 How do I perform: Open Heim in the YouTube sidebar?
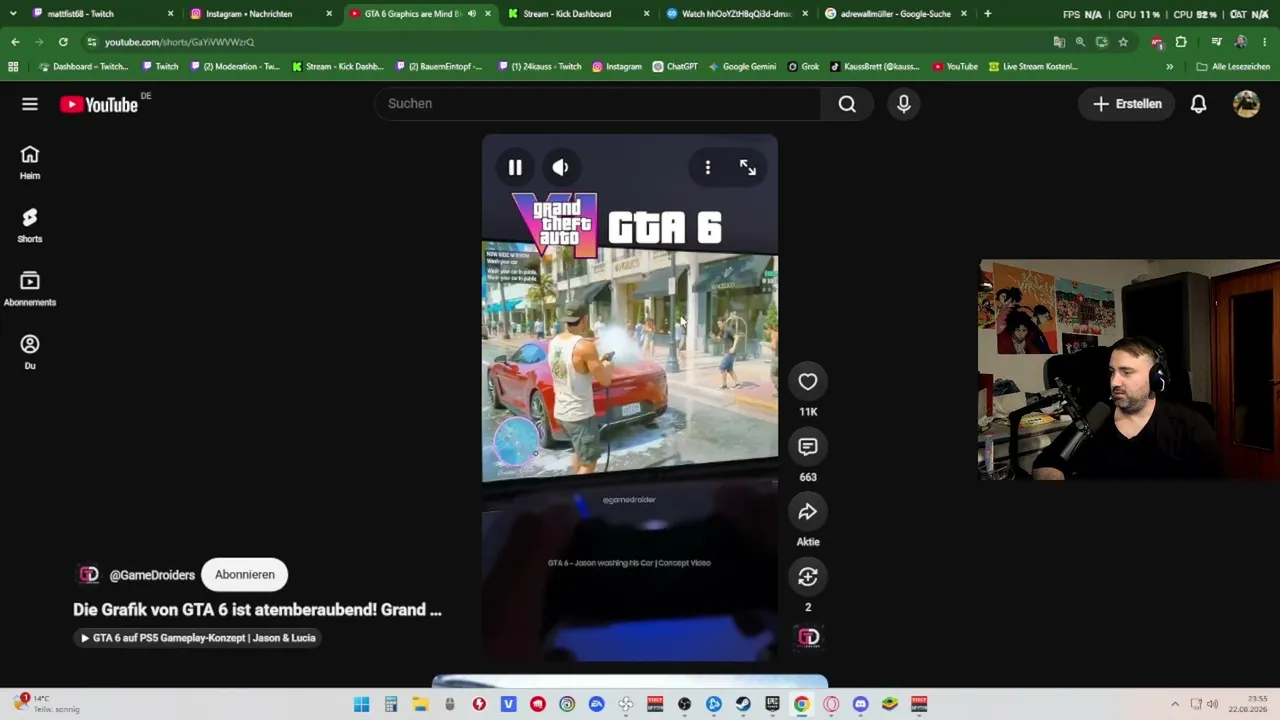[30, 162]
